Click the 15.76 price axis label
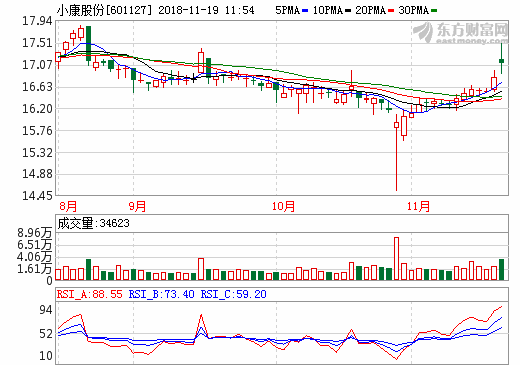The image size is (520, 365). (x=37, y=131)
